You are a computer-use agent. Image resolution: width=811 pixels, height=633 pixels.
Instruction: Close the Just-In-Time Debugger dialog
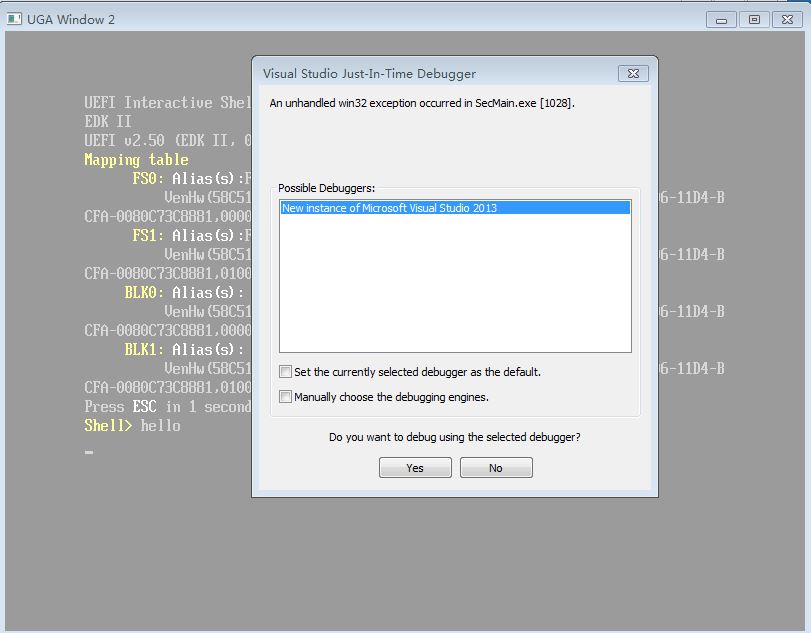[633, 73]
